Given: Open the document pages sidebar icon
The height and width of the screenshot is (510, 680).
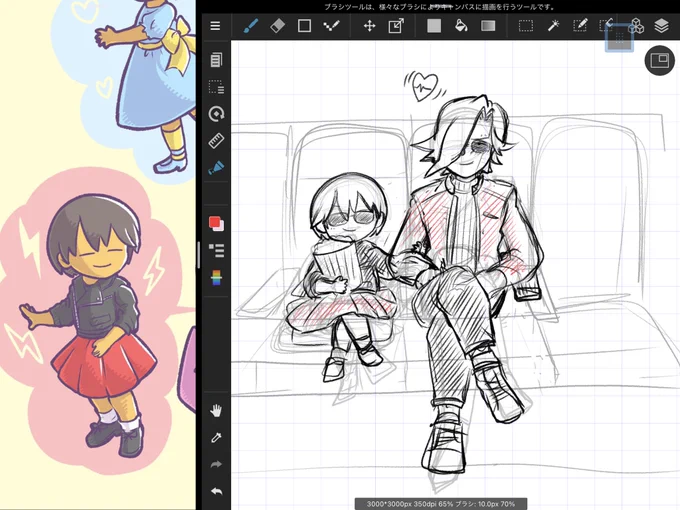Looking at the screenshot, I should [216, 60].
